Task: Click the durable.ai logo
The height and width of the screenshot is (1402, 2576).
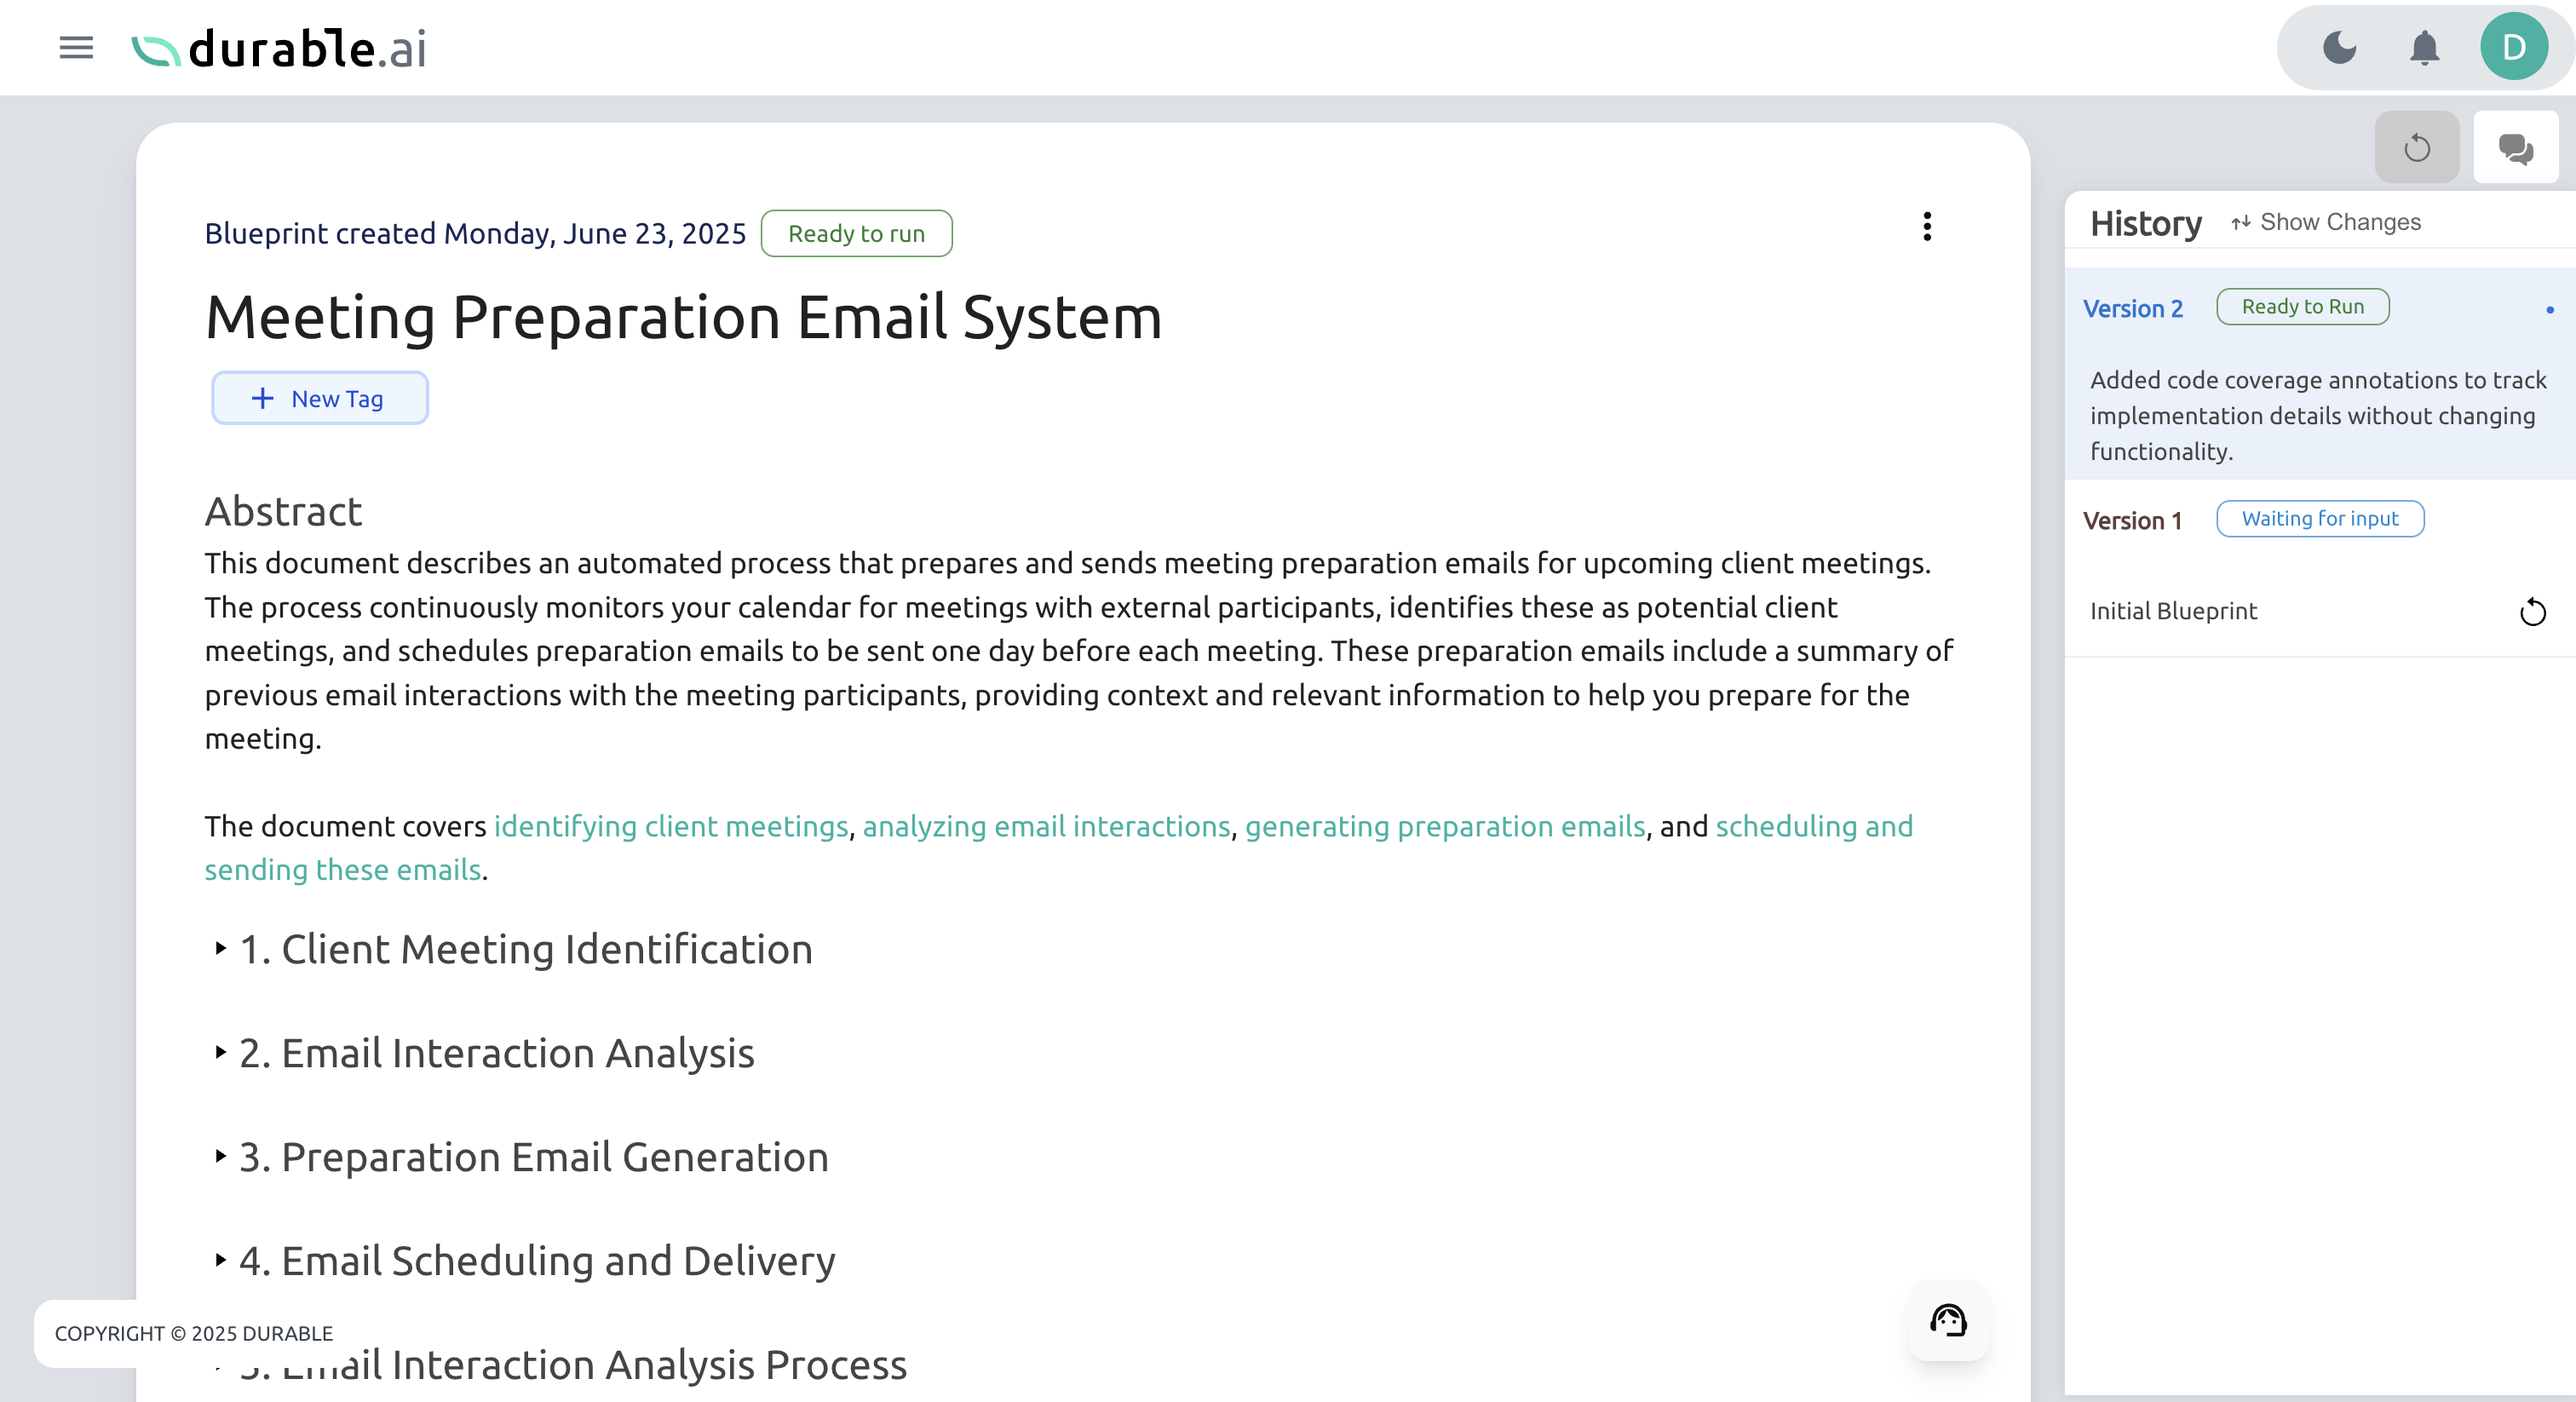Action: 278,48
